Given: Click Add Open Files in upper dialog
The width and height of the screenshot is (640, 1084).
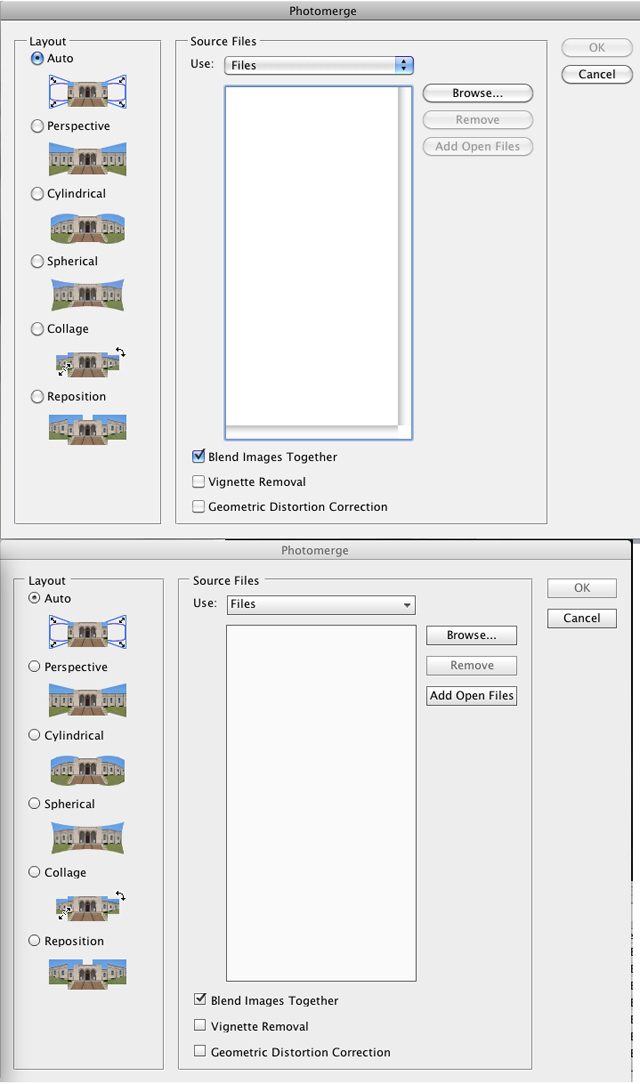Looking at the screenshot, I should [478, 147].
